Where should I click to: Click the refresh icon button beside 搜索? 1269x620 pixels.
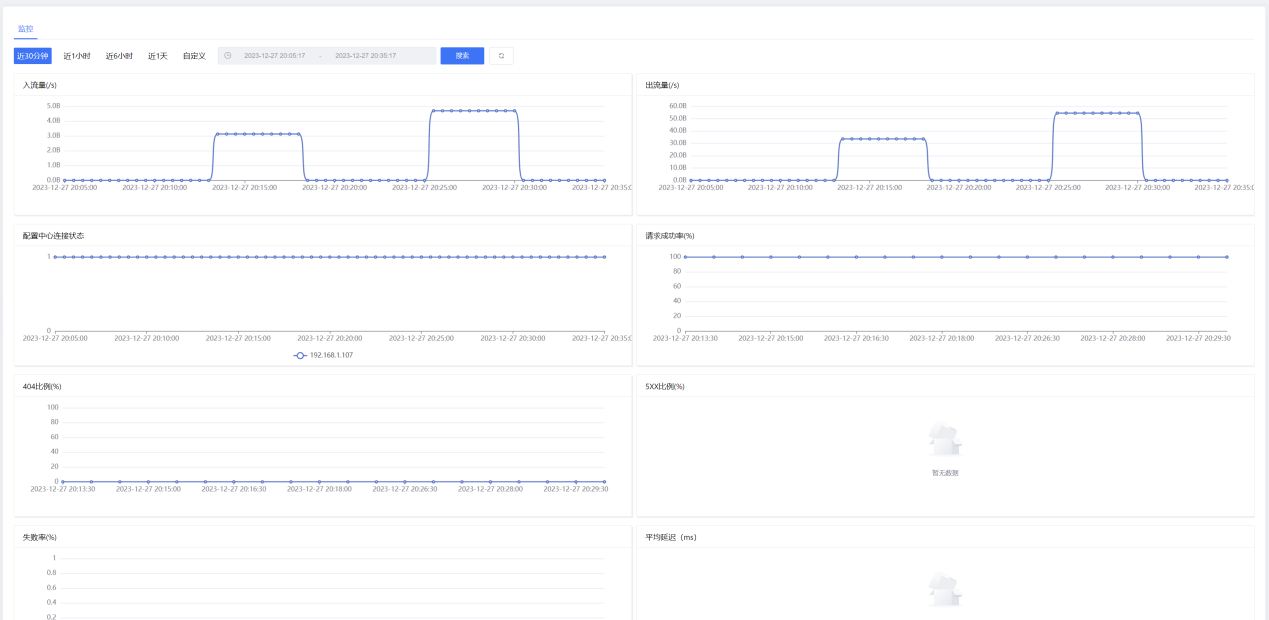click(501, 56)
